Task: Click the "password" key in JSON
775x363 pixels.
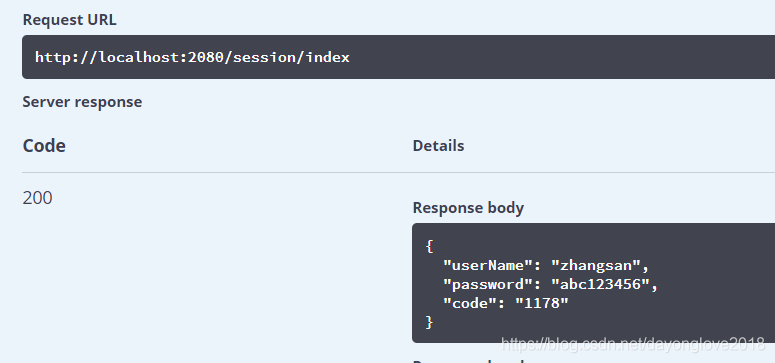Action: [488, 284]
